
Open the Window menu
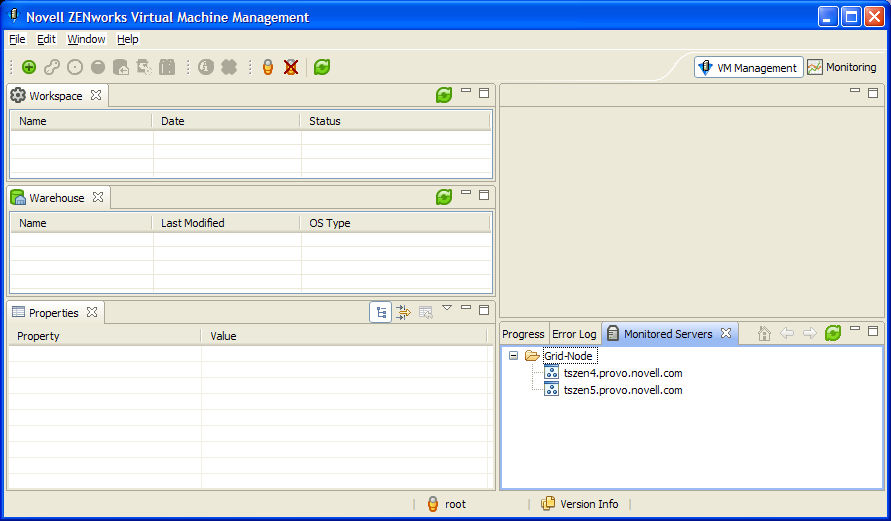coord(86,39)
